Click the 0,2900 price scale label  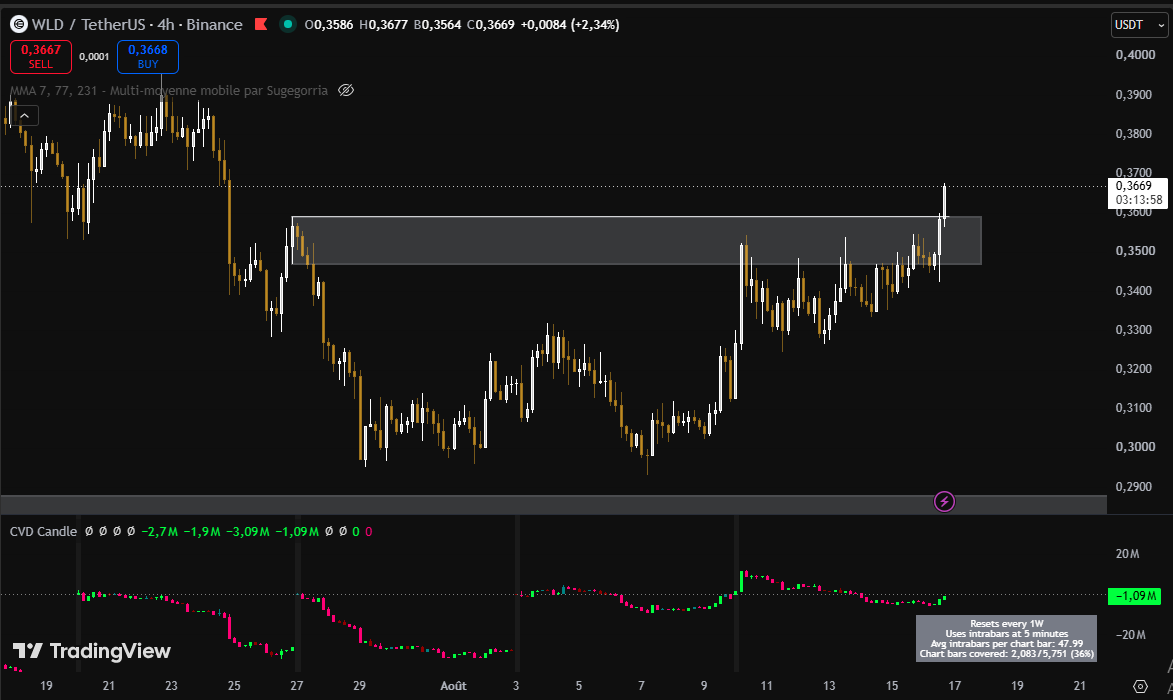tap(1135, 486)
